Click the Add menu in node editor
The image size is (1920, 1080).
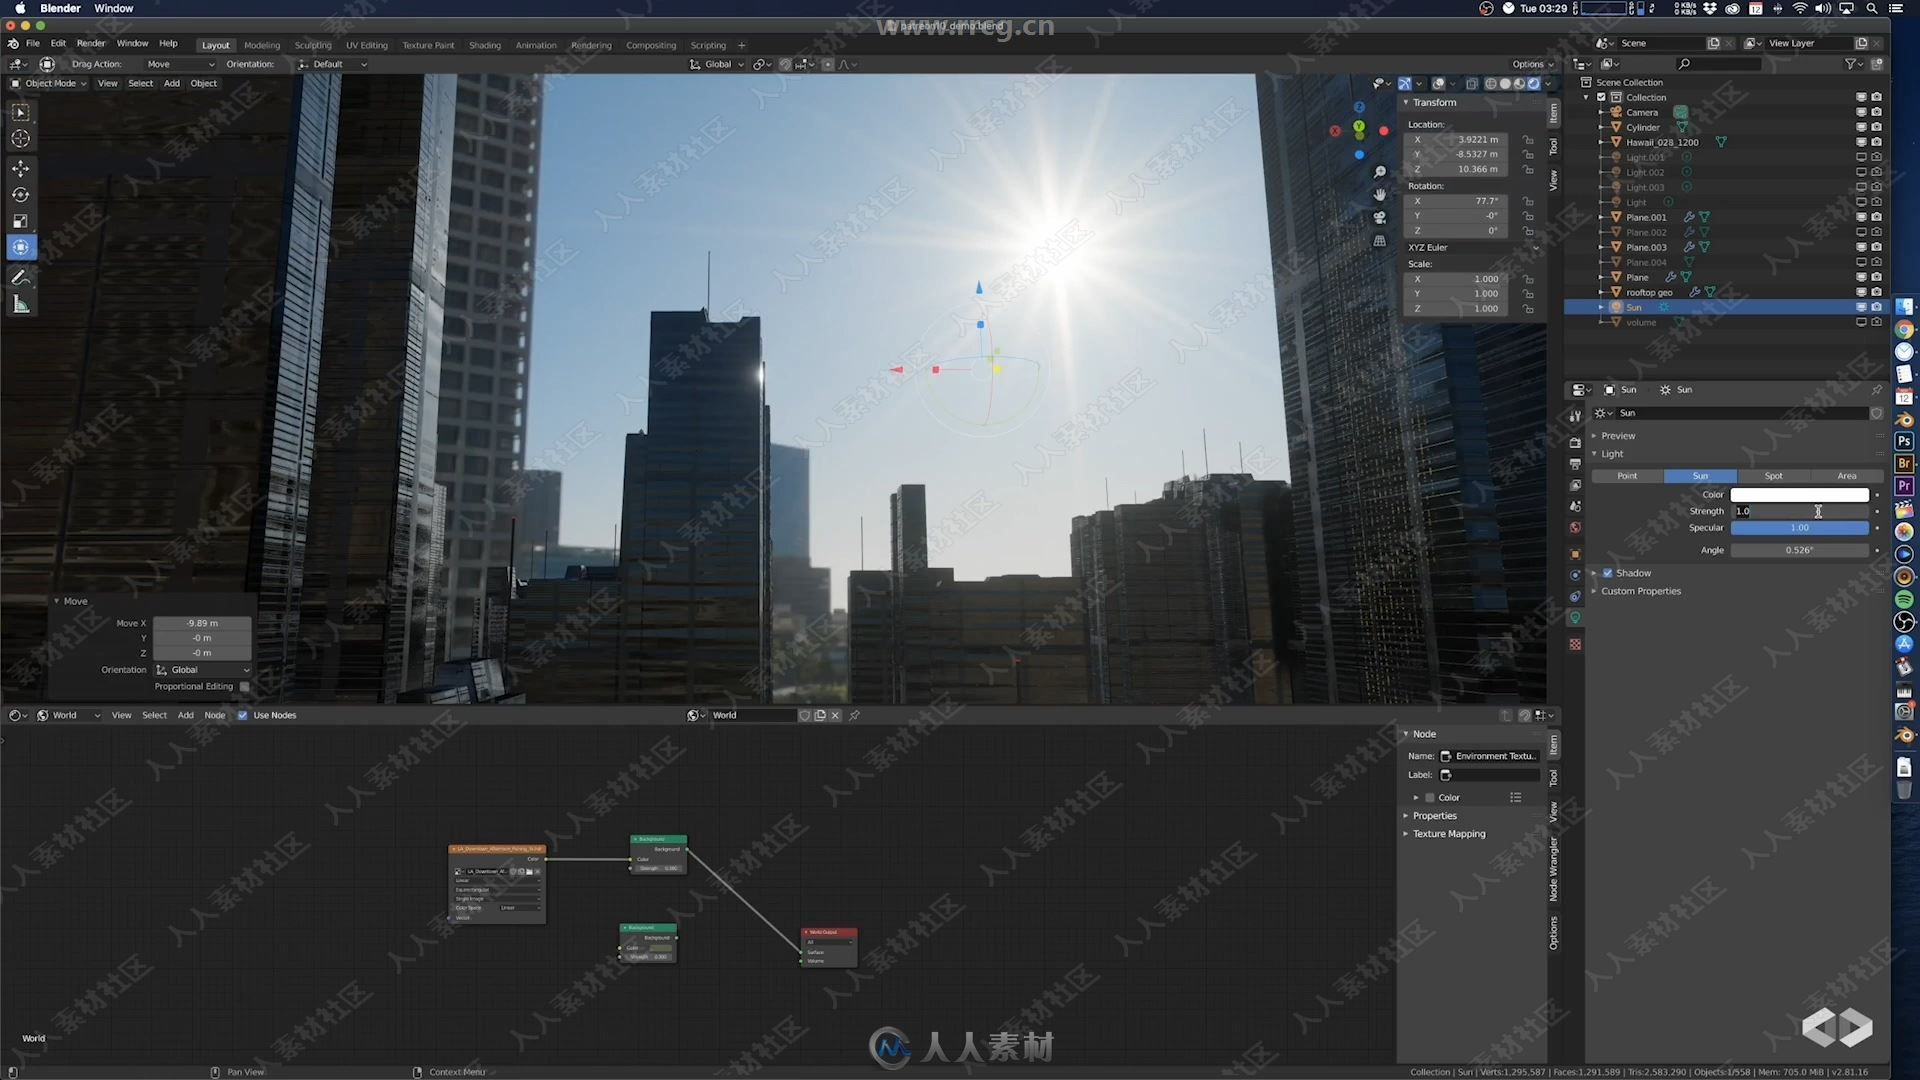185,715
